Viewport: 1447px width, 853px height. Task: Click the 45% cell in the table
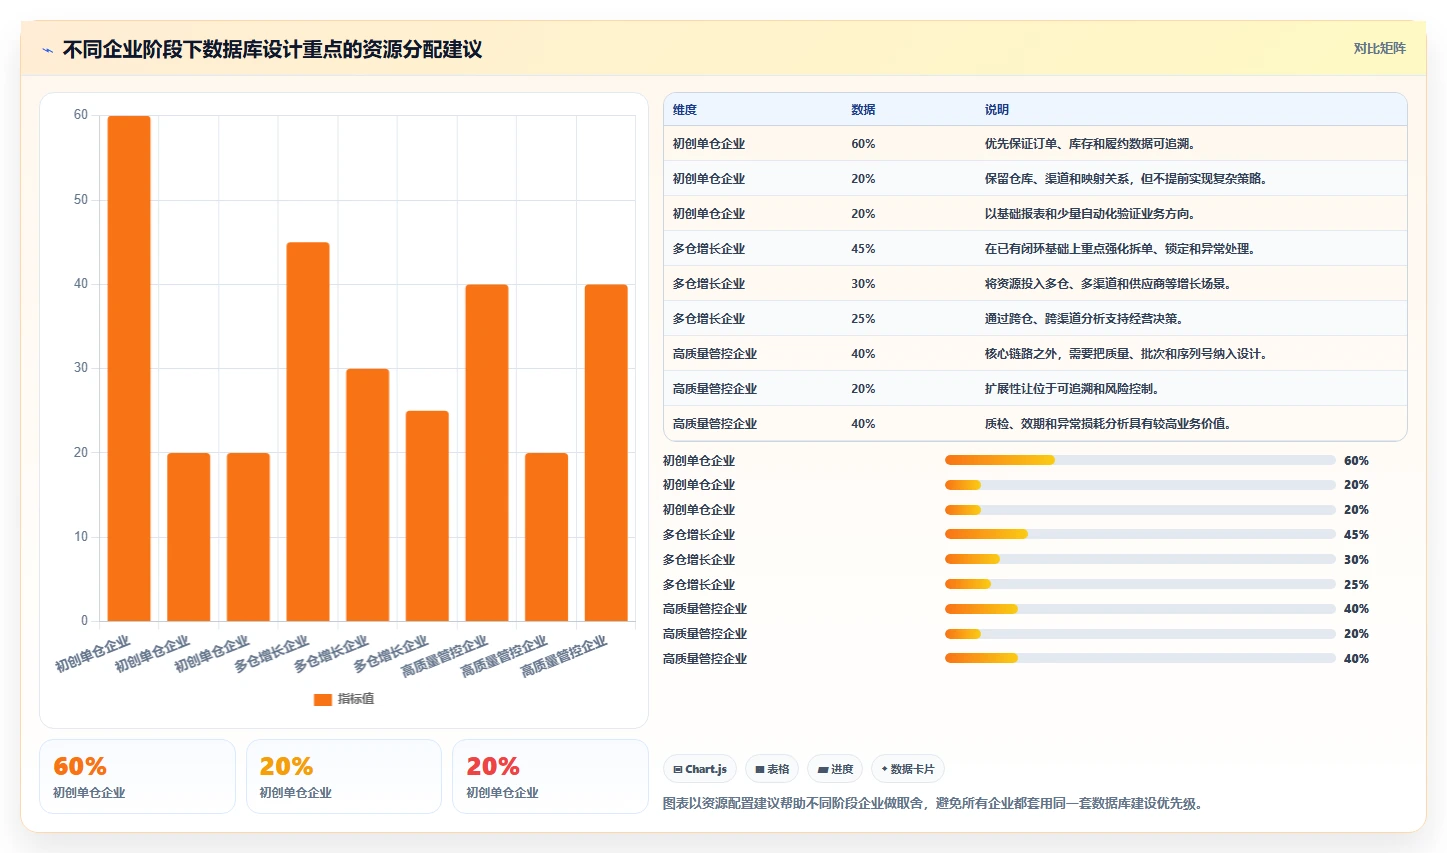863,249
